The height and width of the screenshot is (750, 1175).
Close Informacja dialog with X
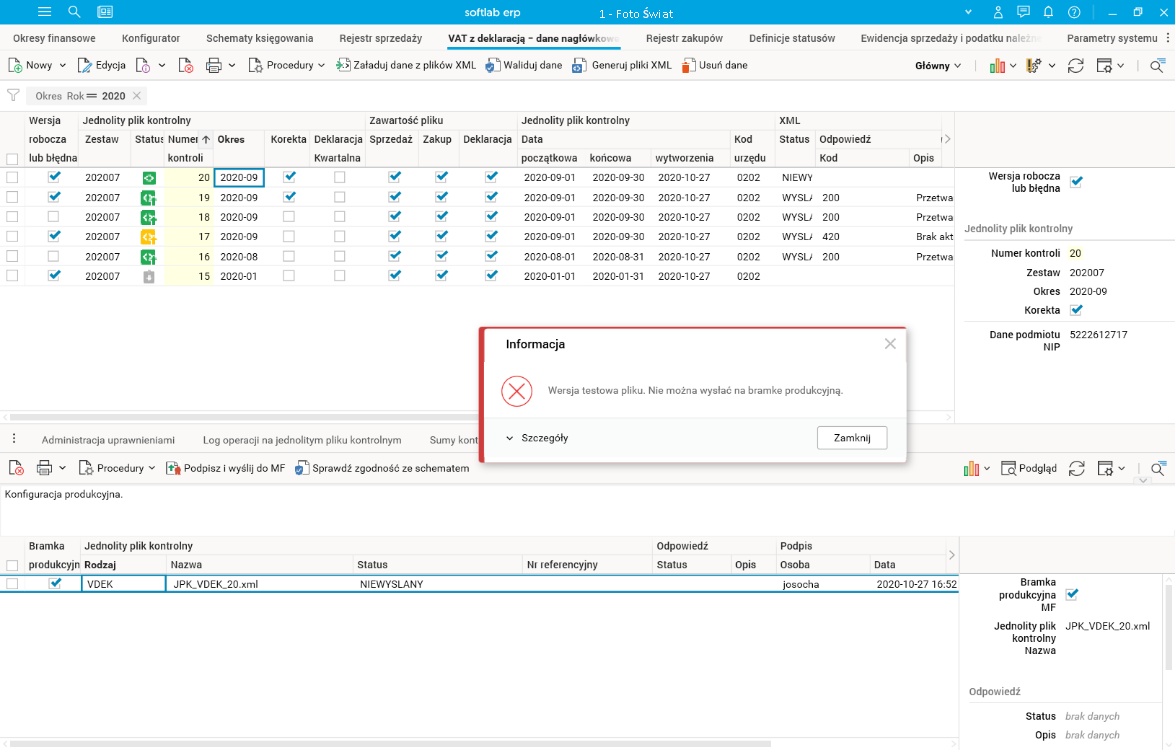click(889, 344)
